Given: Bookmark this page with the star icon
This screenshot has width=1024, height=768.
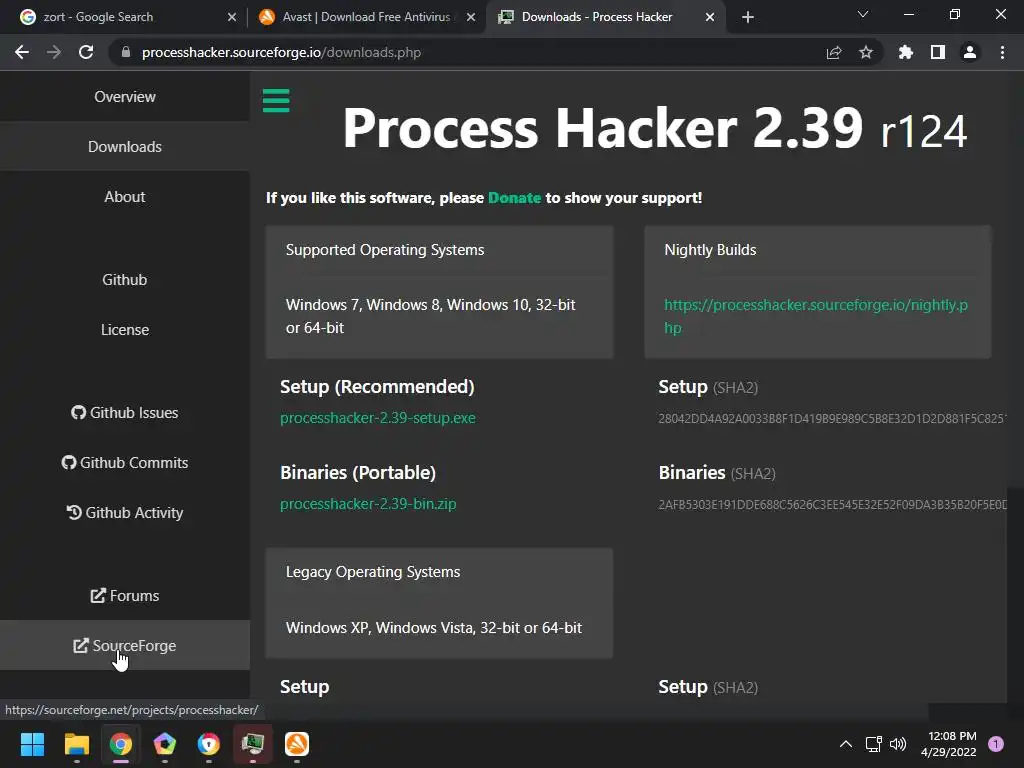Looking at the screenshot, I should (x=866, y=52).
